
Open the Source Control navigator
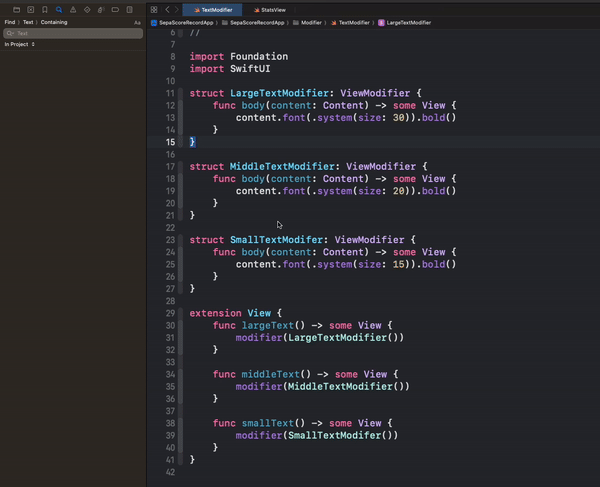tap(30, 9)
